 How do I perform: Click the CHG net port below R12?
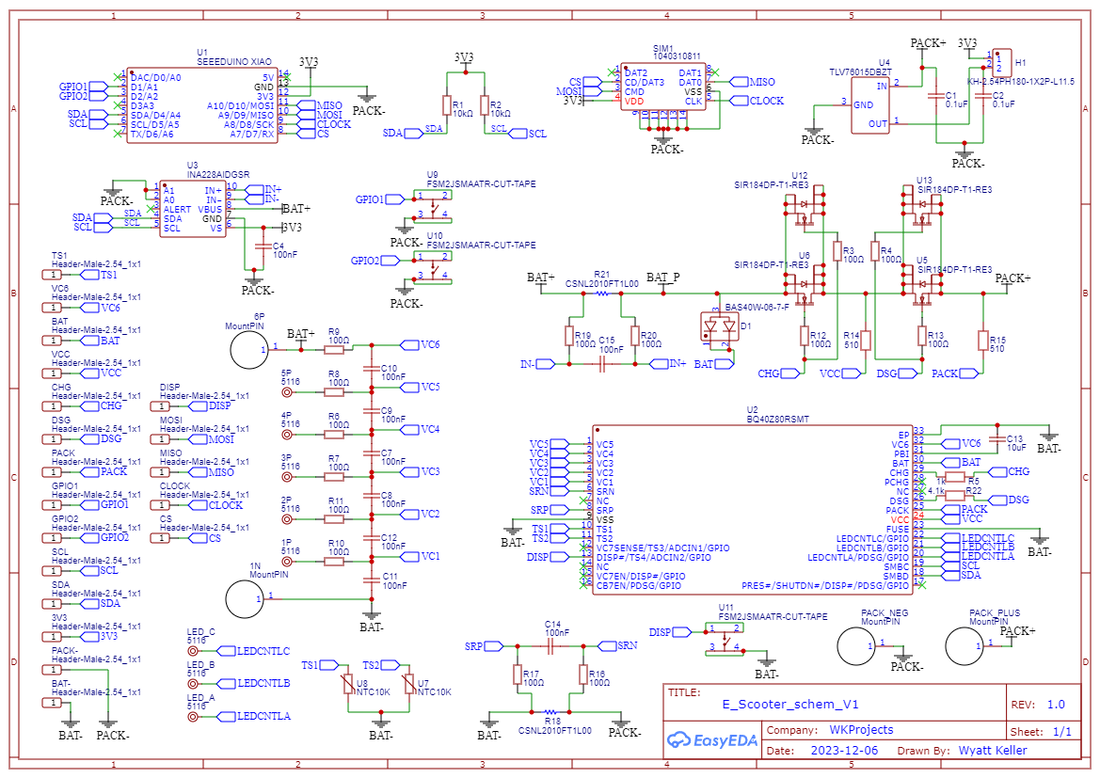[x=779, y=373]
